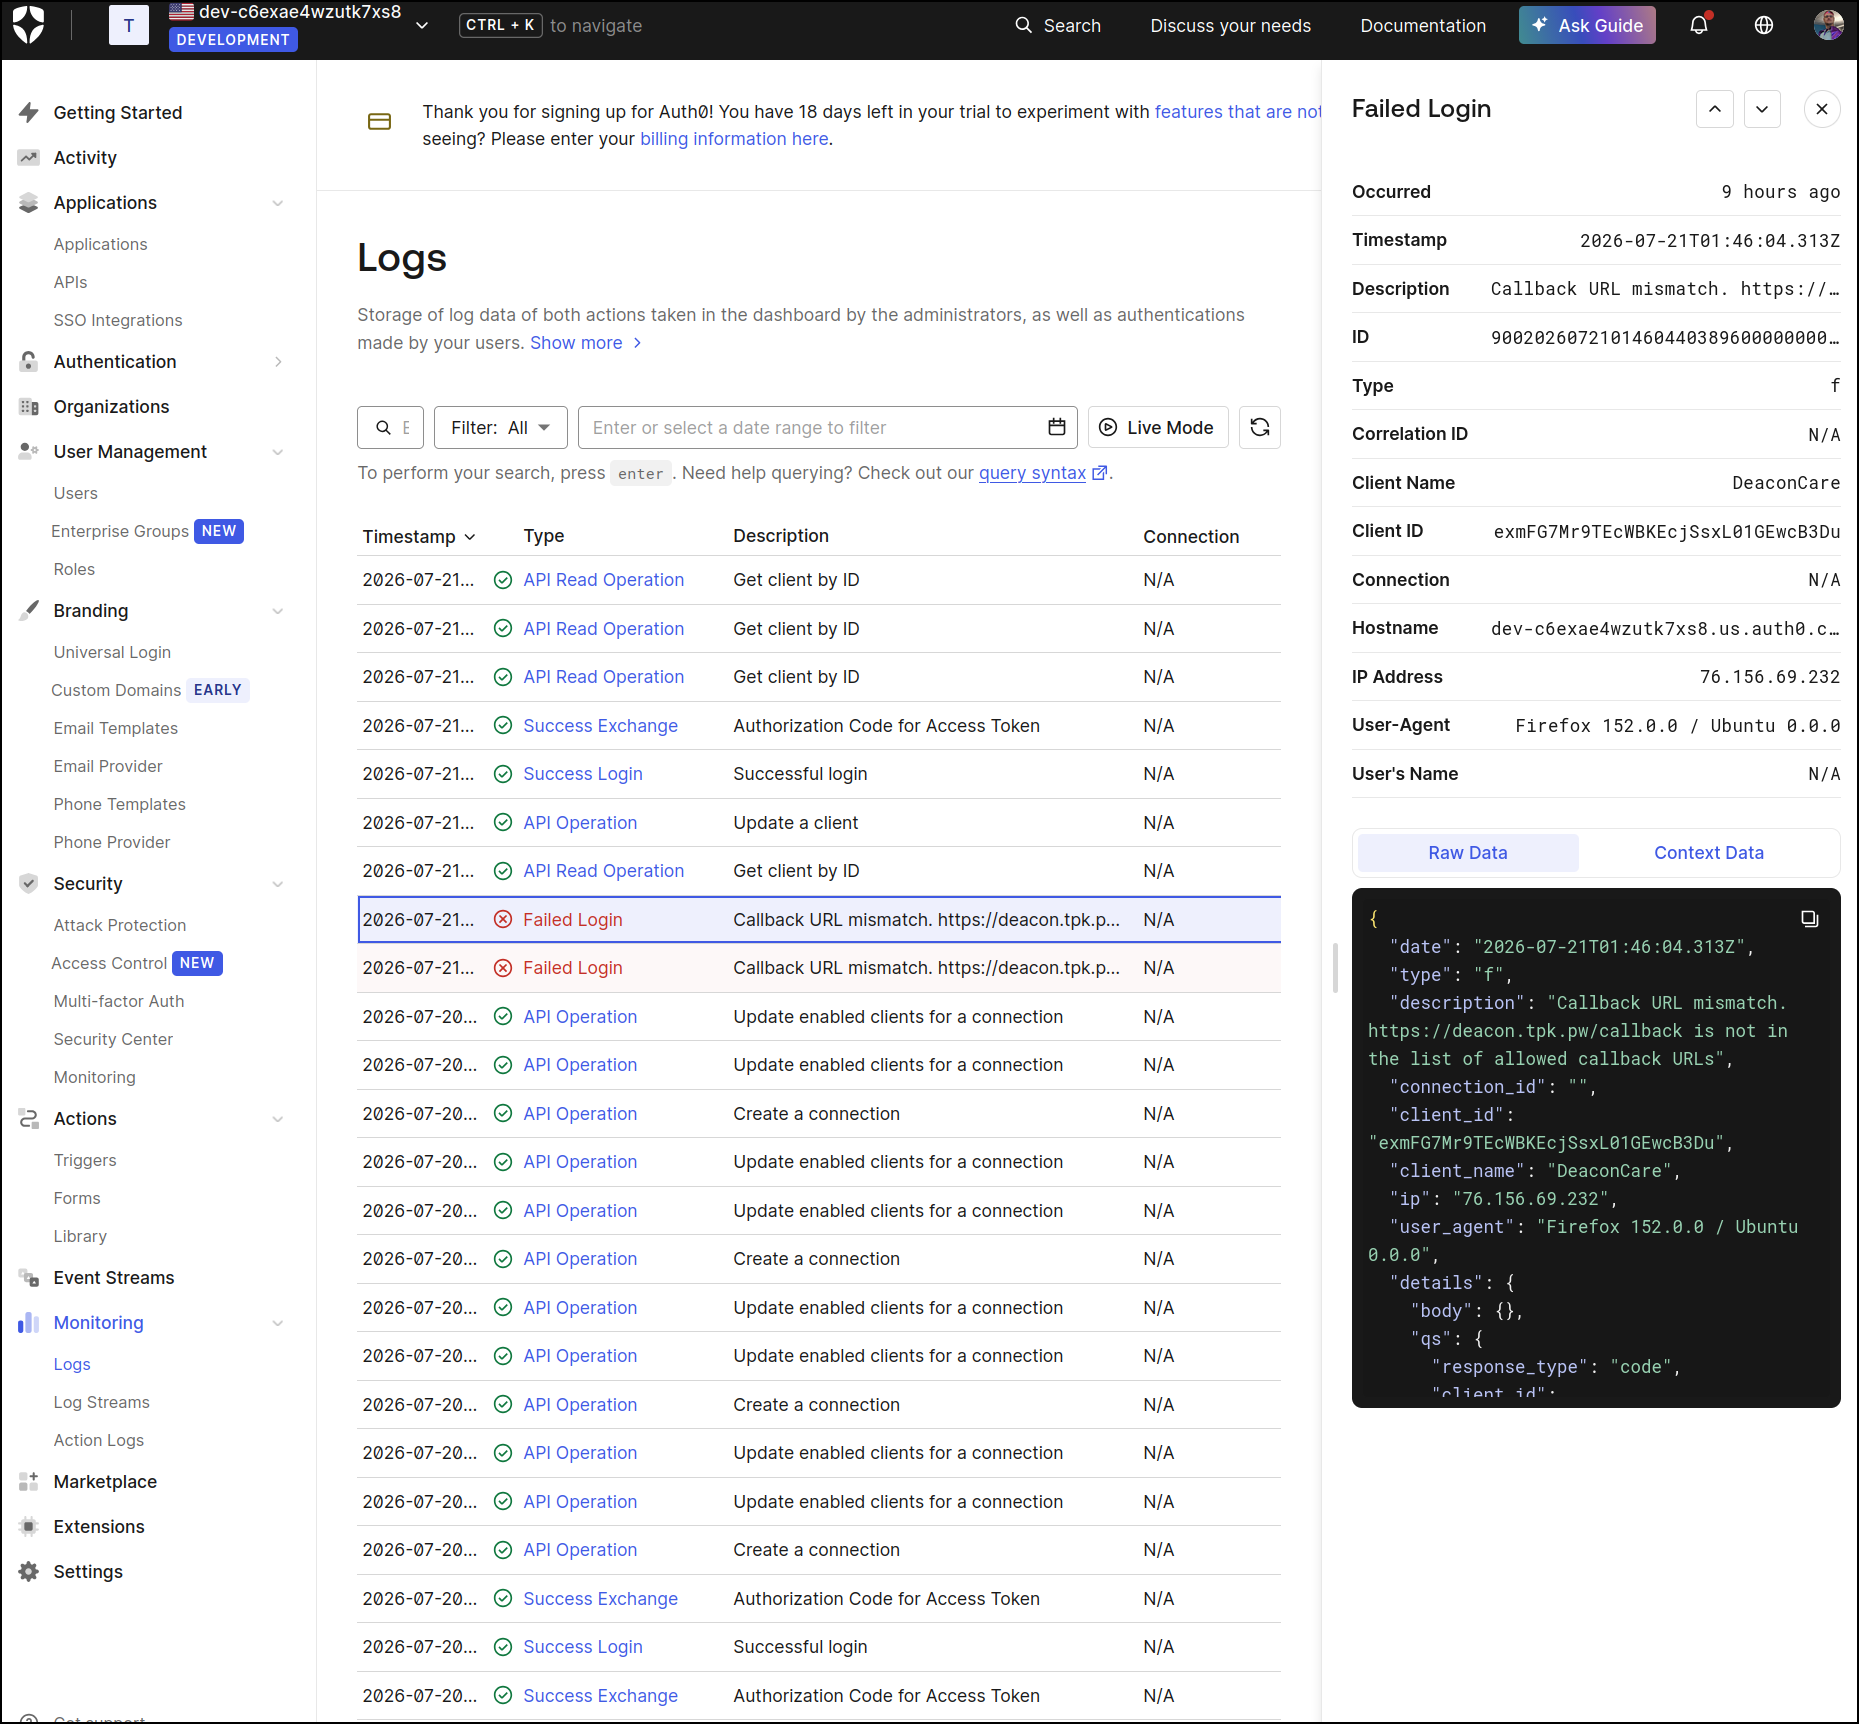Viewport: 1859px width, 1724px height.
Task: Open Attack Protection in sidebar
Action: tap(120, 925)
